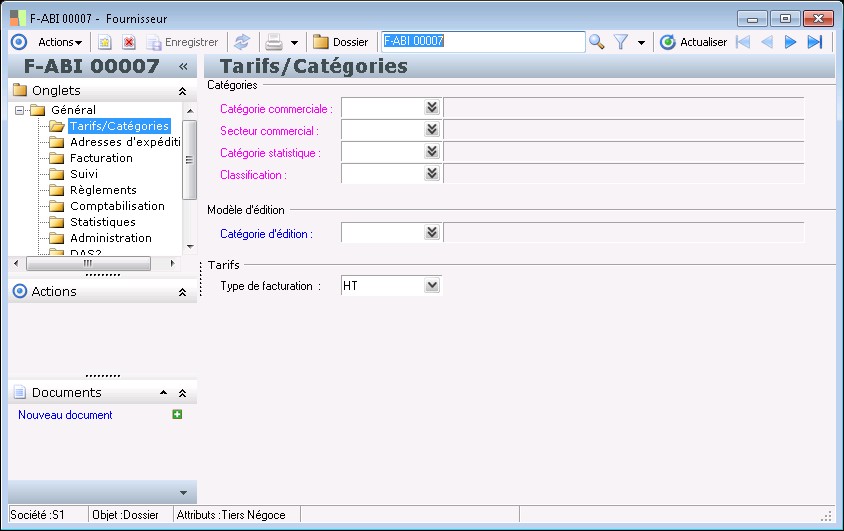Click the Catégorie commerciale label link
Screen dimensions: 844x531
click(x=276, y=109)
